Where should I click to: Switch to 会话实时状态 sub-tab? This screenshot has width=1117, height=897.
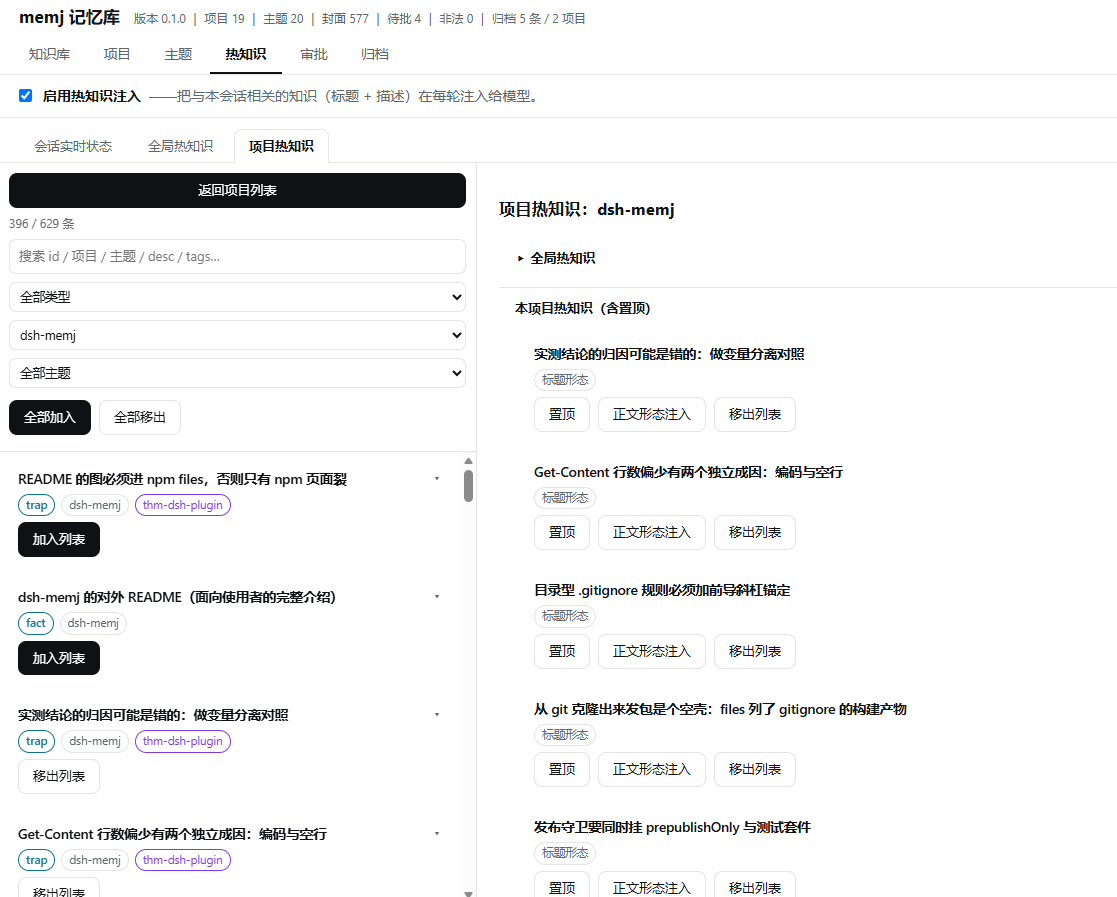tap(73, 146)
